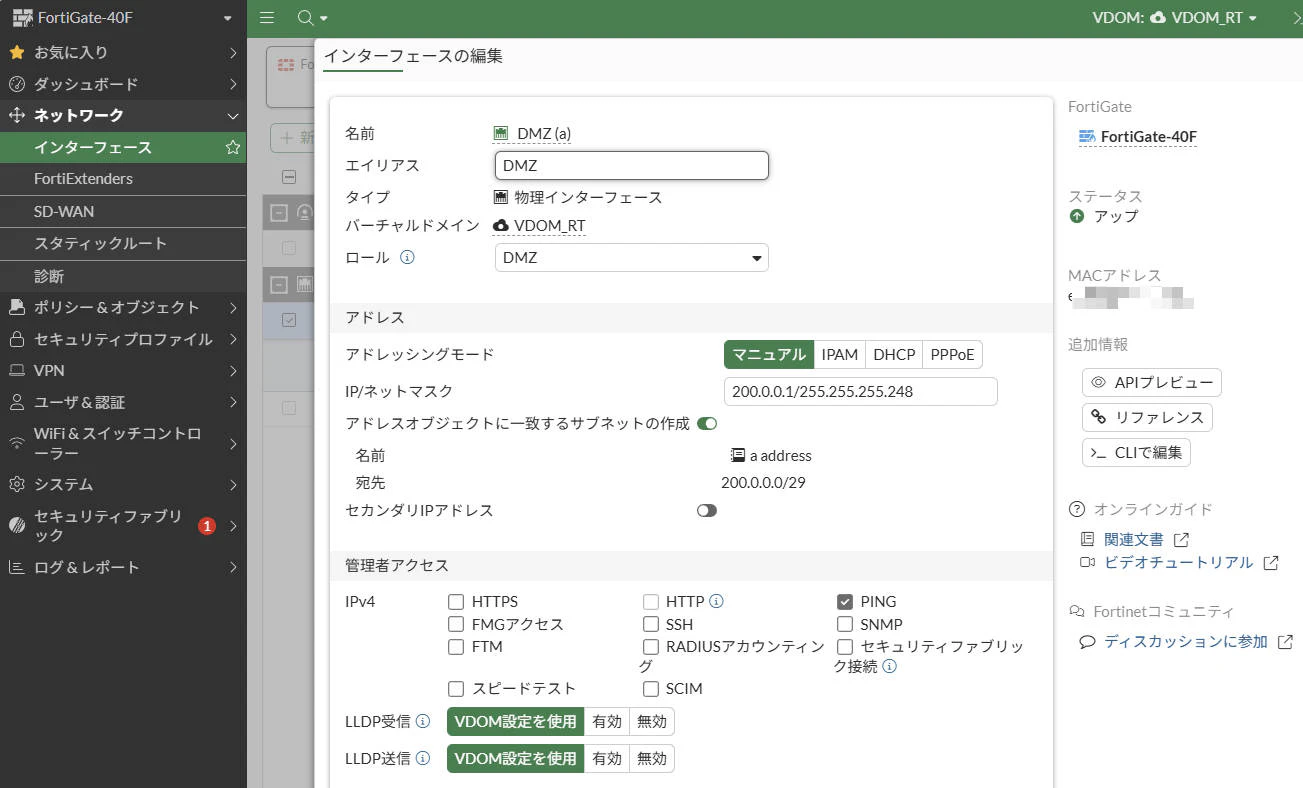Click the info icon next to ロール

407,257
